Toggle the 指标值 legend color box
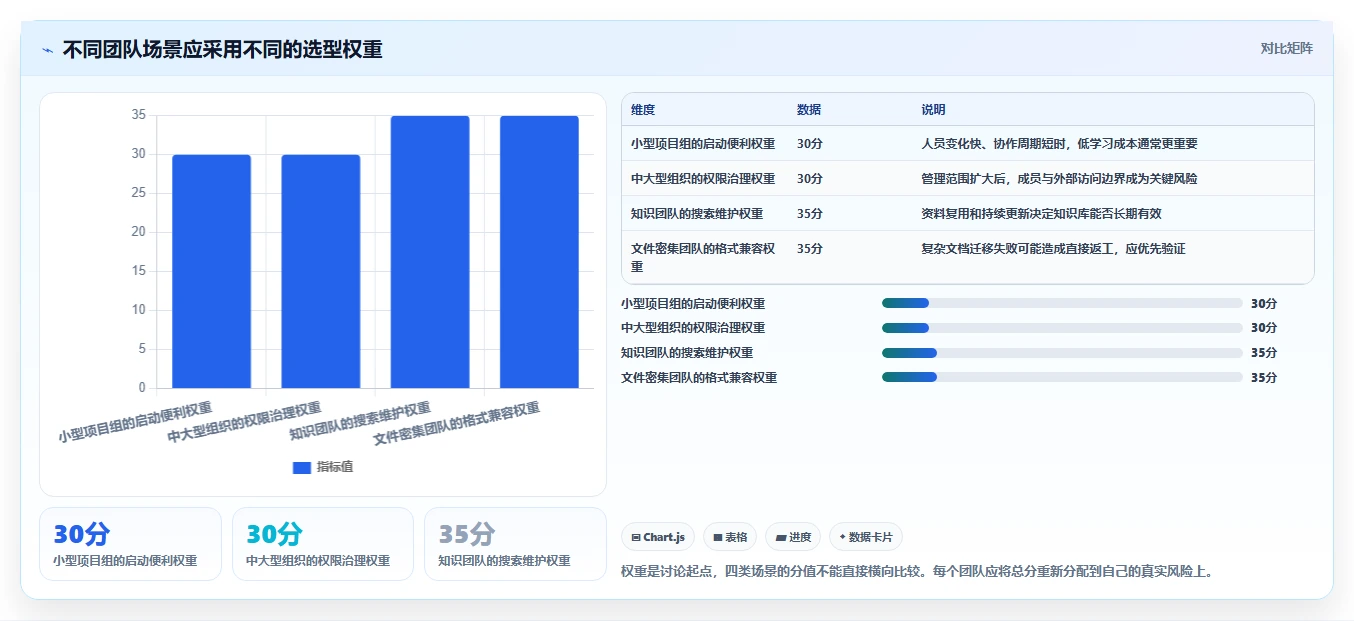 click(301, 467)
